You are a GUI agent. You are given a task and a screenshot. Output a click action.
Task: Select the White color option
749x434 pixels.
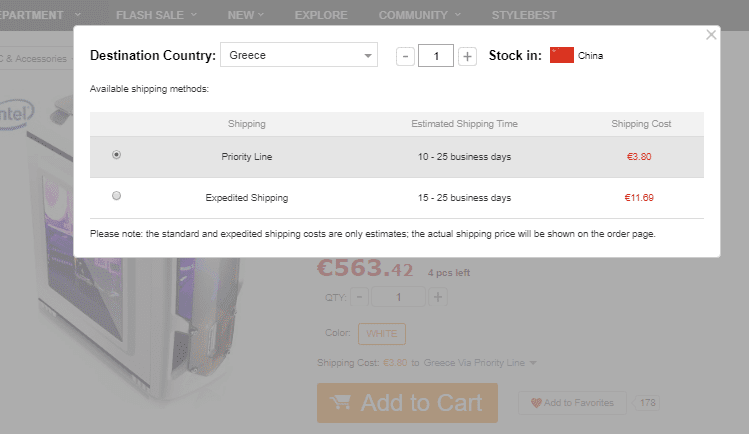(x=381, y=333)
